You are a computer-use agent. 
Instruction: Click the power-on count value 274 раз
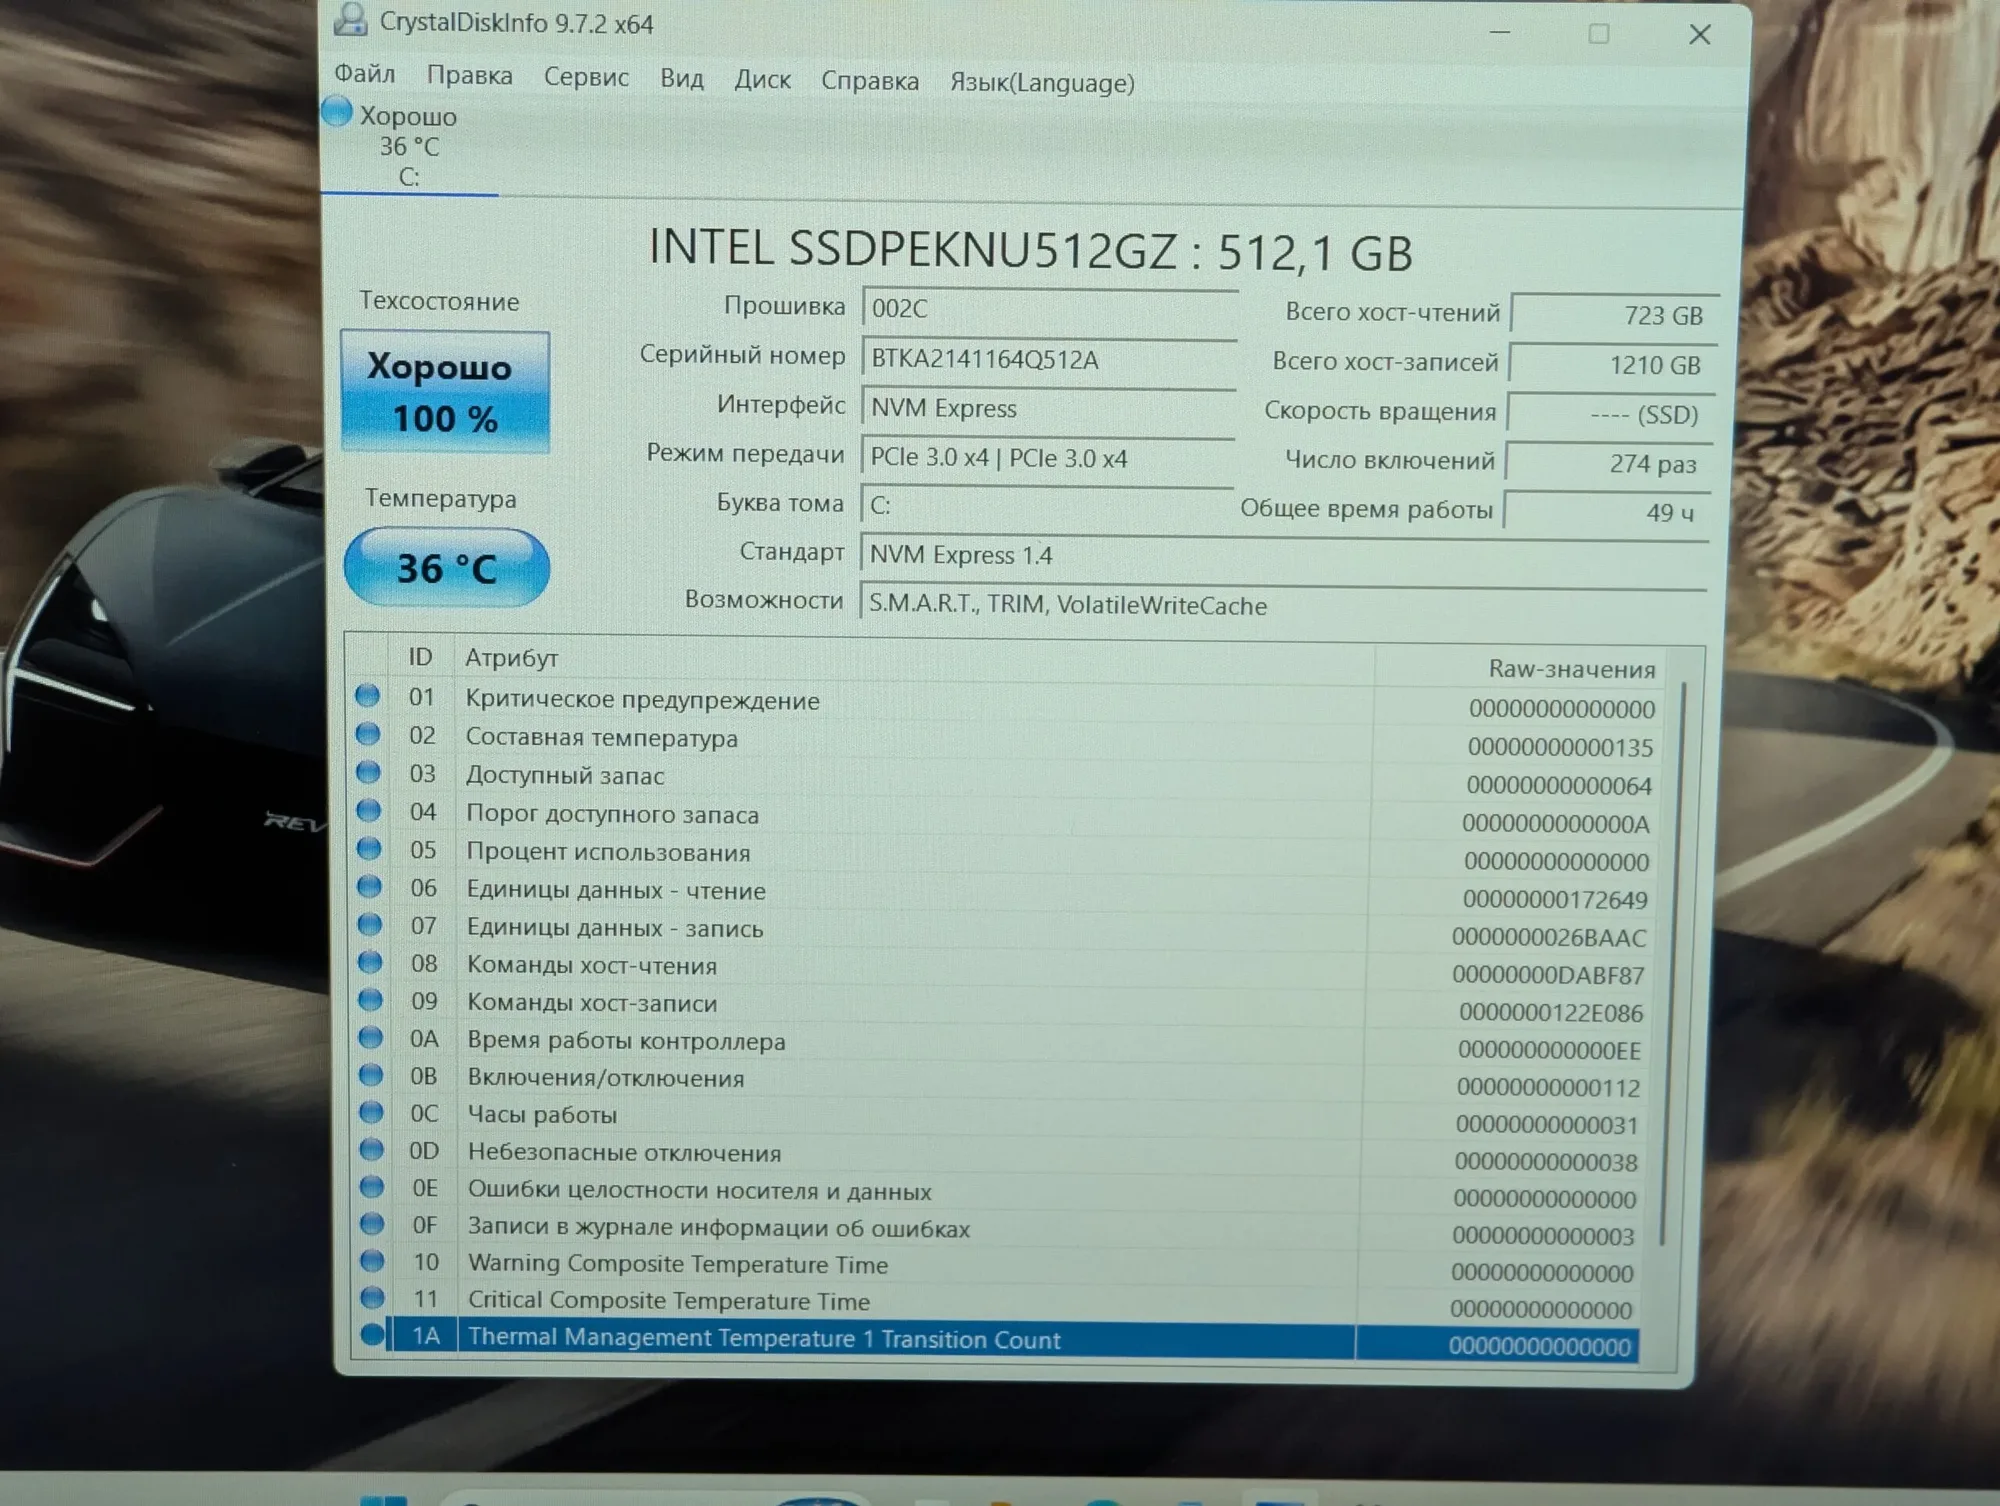click(1608, 463)
